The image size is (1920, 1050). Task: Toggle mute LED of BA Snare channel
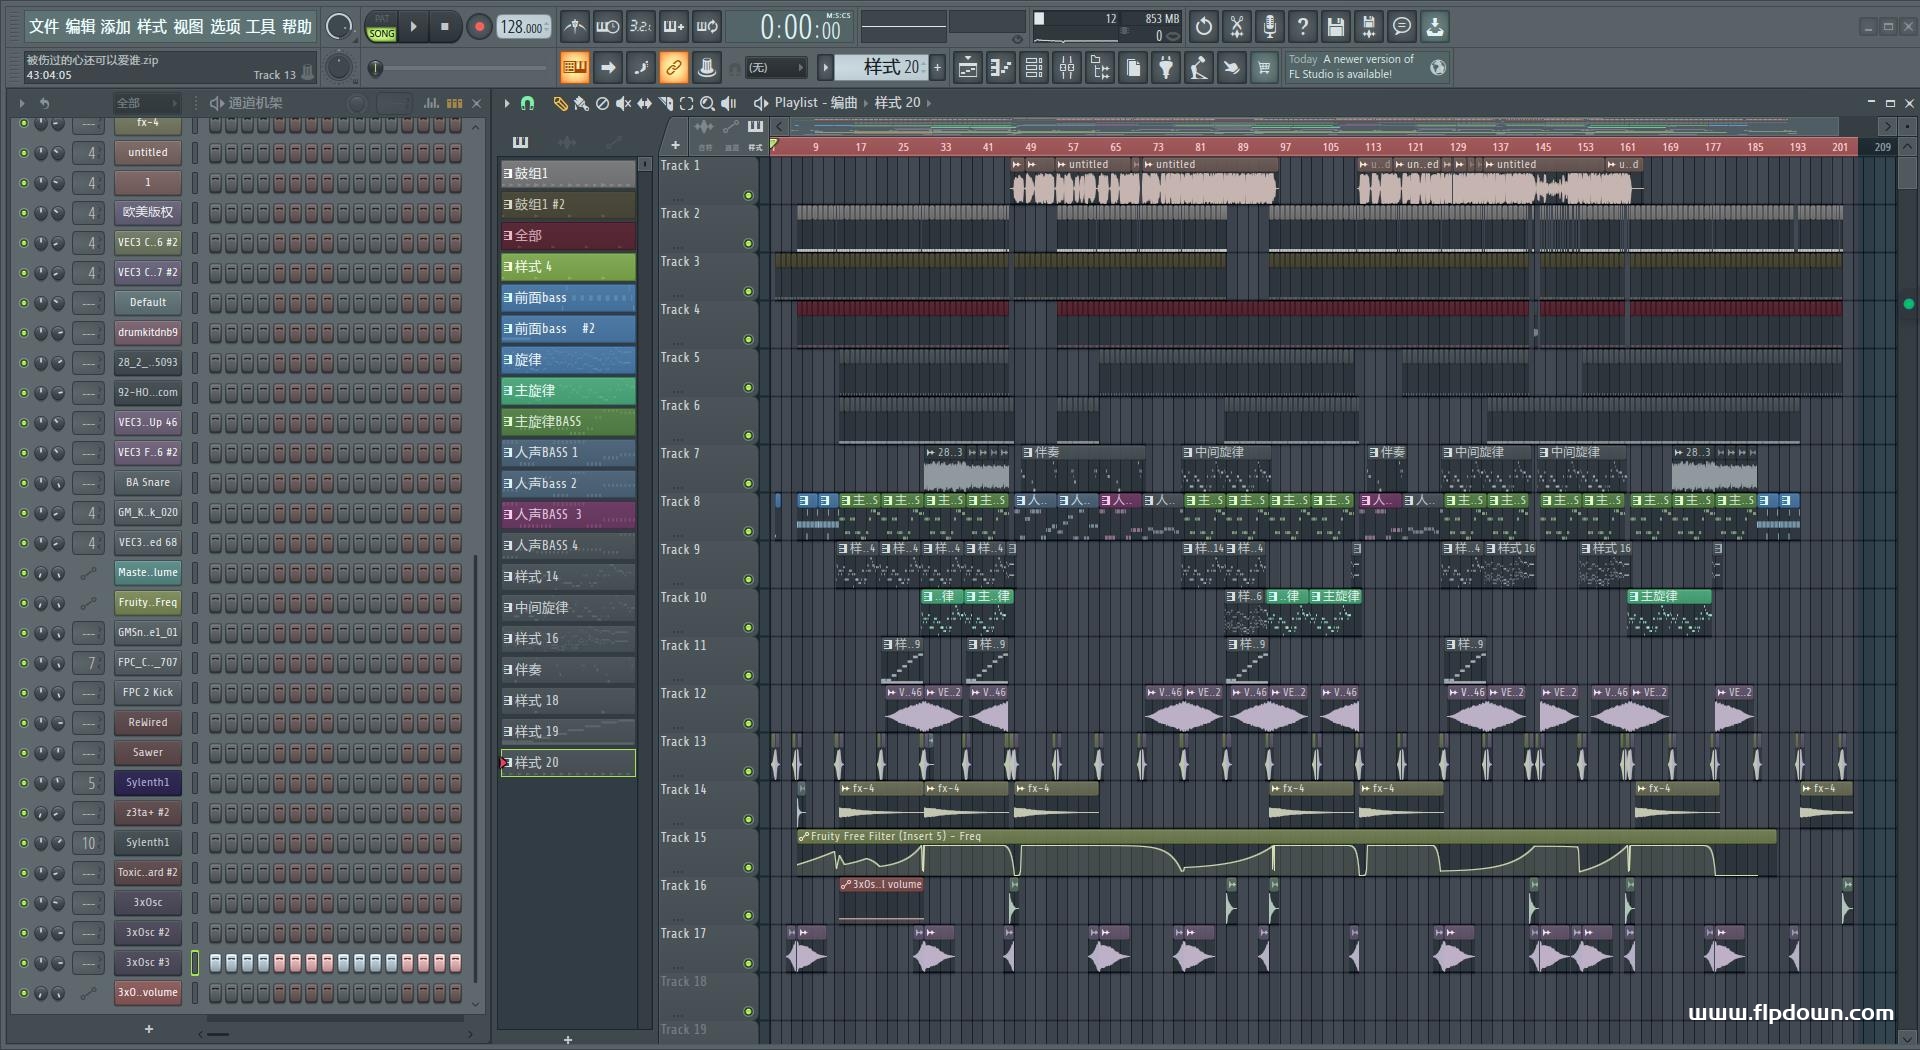tap(24, 483)
